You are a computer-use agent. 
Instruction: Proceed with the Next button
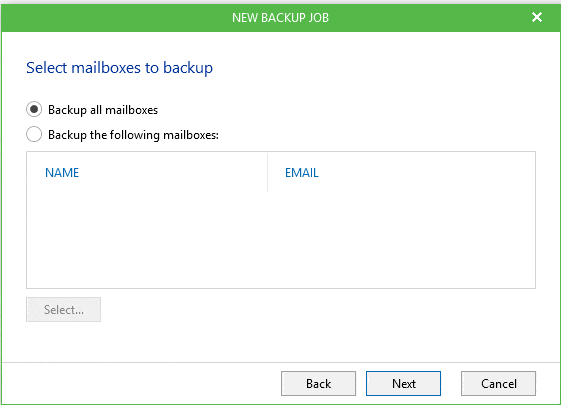coord(403,384)
